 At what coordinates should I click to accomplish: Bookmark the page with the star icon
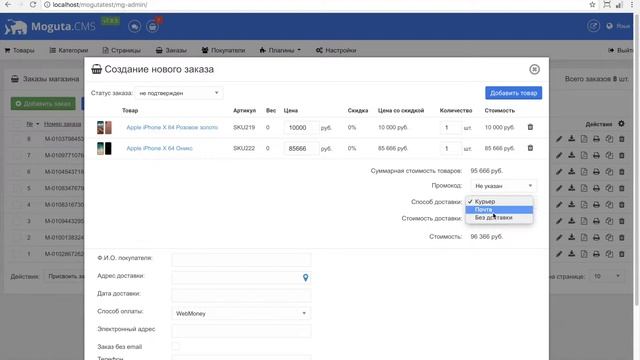[592, 5]
